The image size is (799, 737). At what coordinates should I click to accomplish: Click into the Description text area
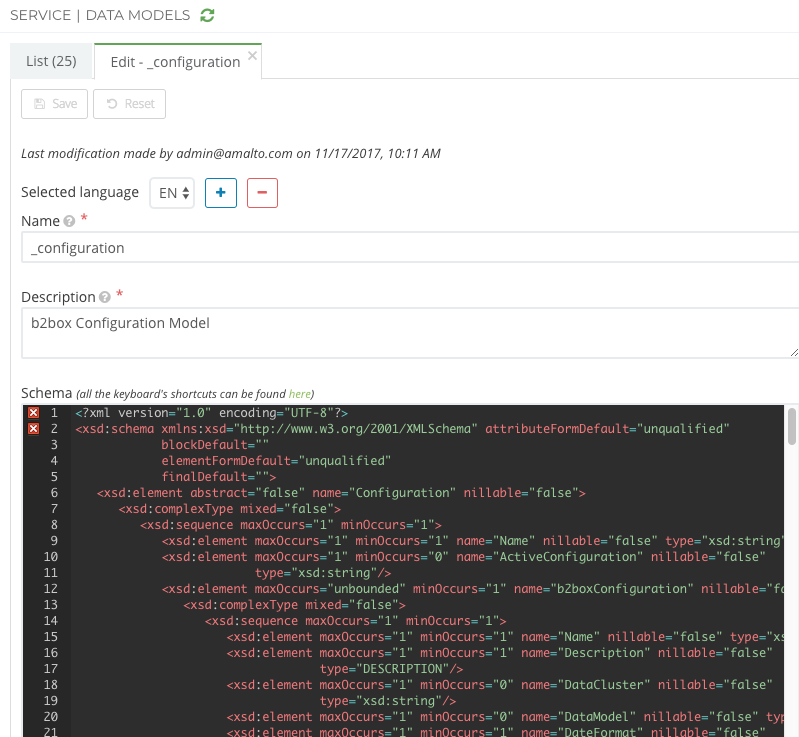pos(410,333)
